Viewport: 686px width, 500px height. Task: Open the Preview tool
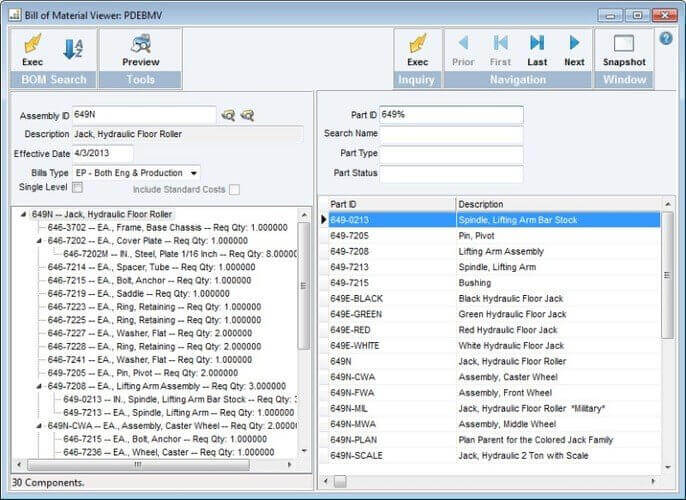(140, 48)
